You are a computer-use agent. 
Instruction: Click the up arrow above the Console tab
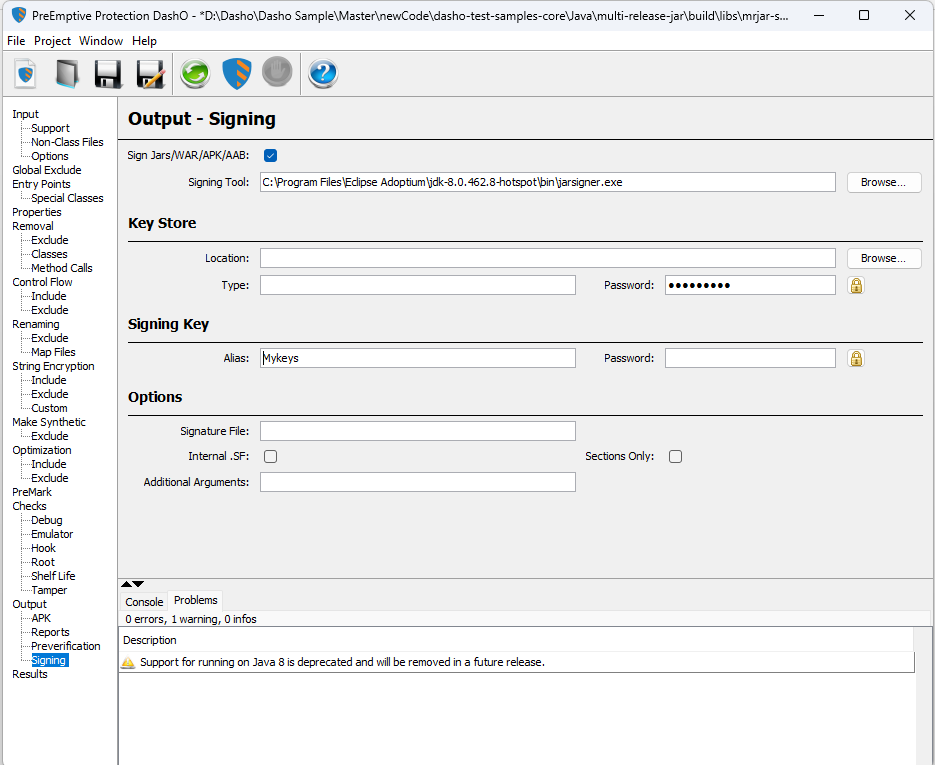click(126, 584)
